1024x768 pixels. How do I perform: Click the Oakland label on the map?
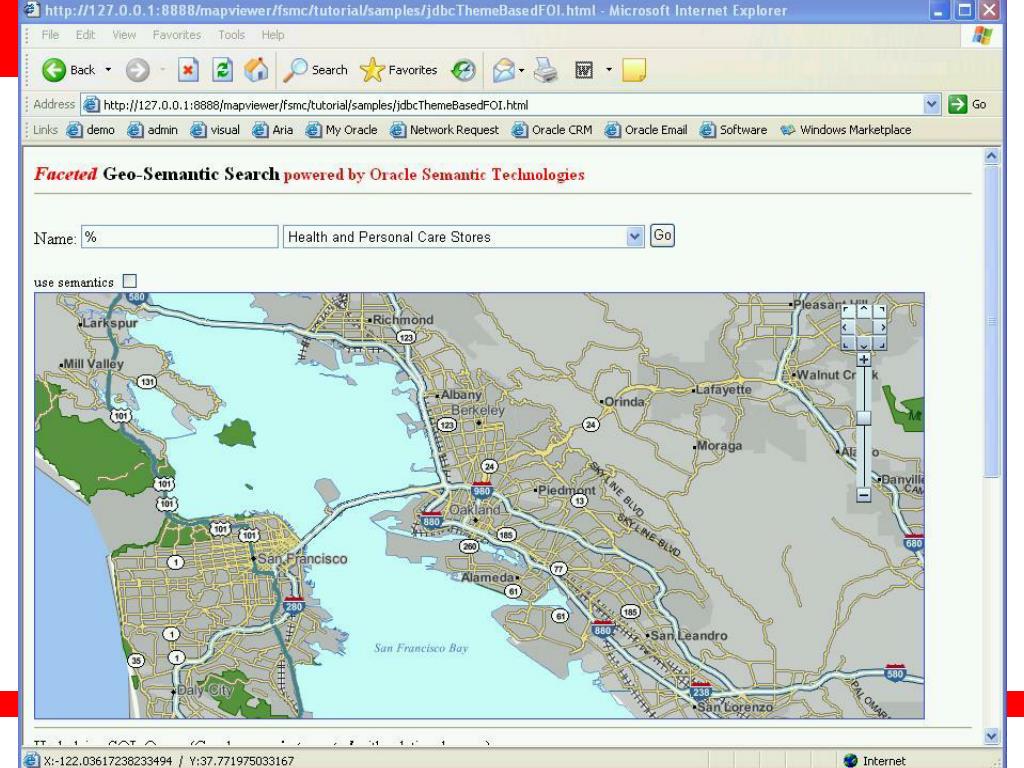[475, 509]
